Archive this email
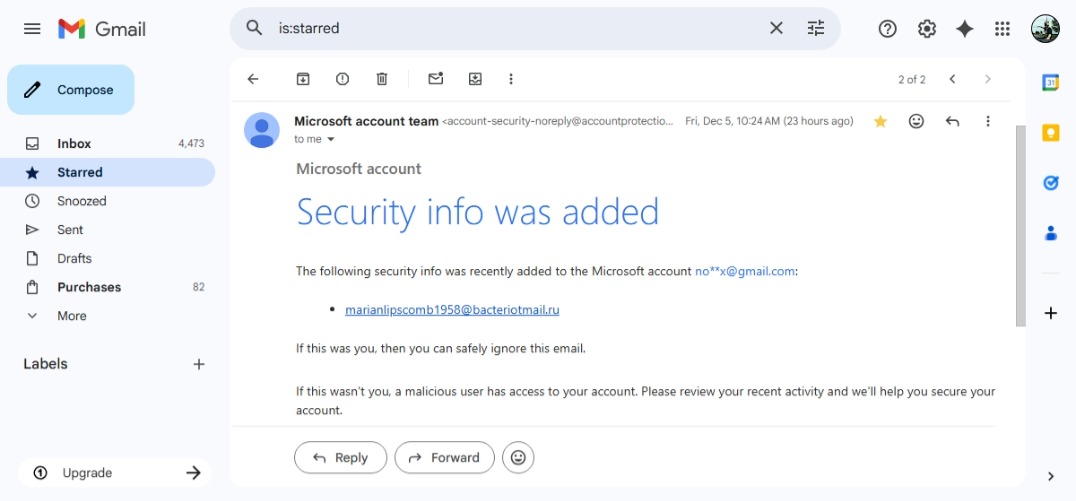 coord(303,79)
